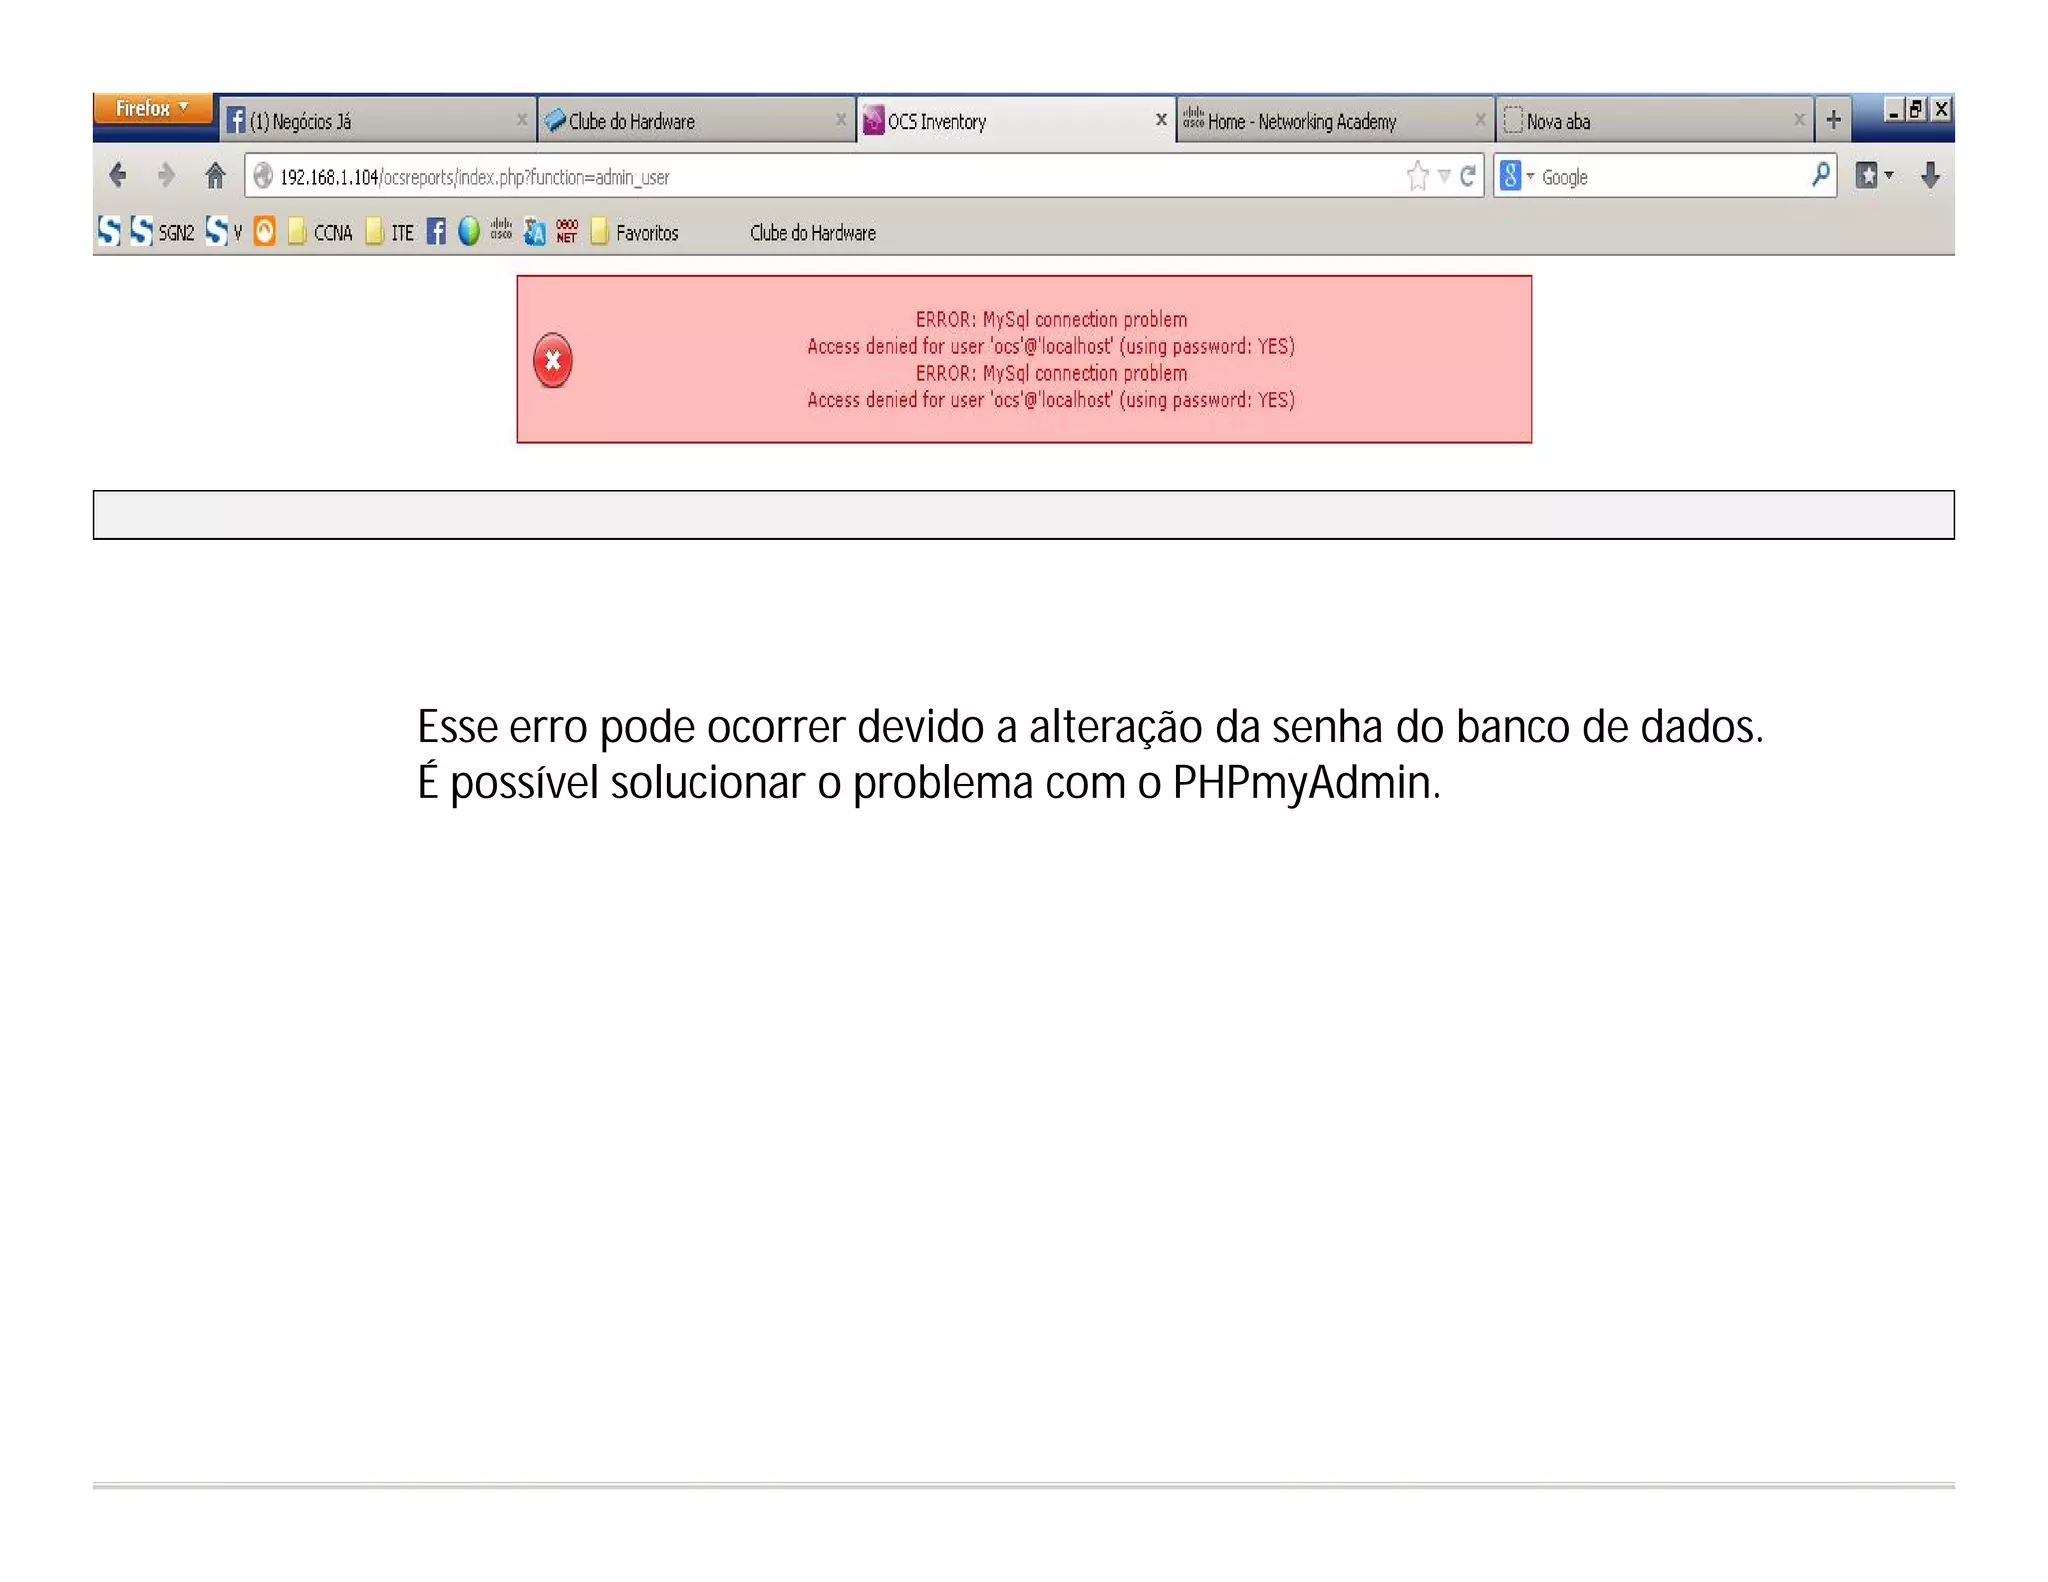Open the Cisco bookmark icon
The image size is (2048, 1582).
pos(501,230)
